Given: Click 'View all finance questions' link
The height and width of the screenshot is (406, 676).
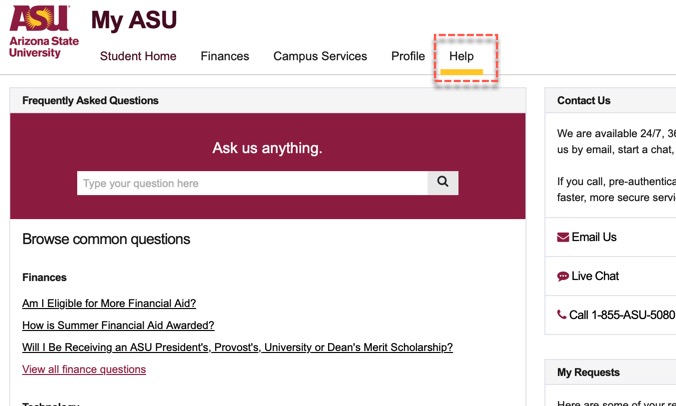Looking at the screenshot, I should [x=84, y=369].
